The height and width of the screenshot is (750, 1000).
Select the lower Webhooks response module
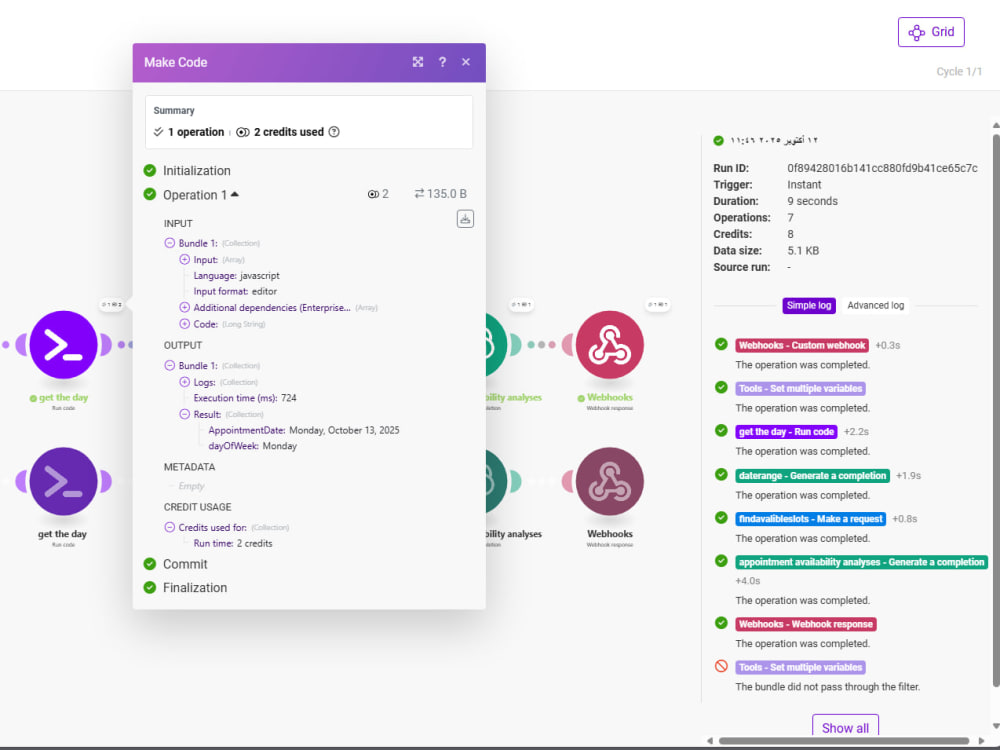(610, 481)
